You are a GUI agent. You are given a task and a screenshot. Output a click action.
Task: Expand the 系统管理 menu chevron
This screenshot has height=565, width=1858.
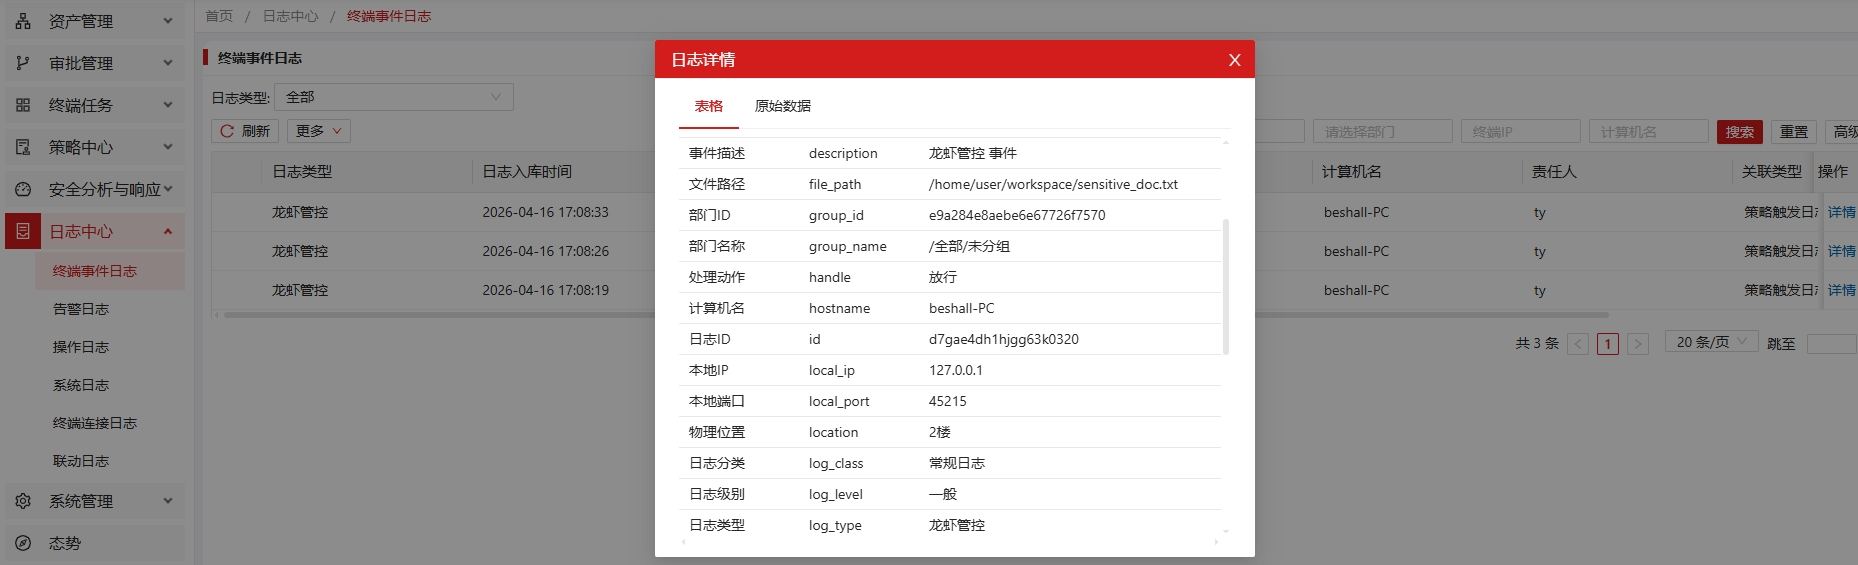[168, 501]
